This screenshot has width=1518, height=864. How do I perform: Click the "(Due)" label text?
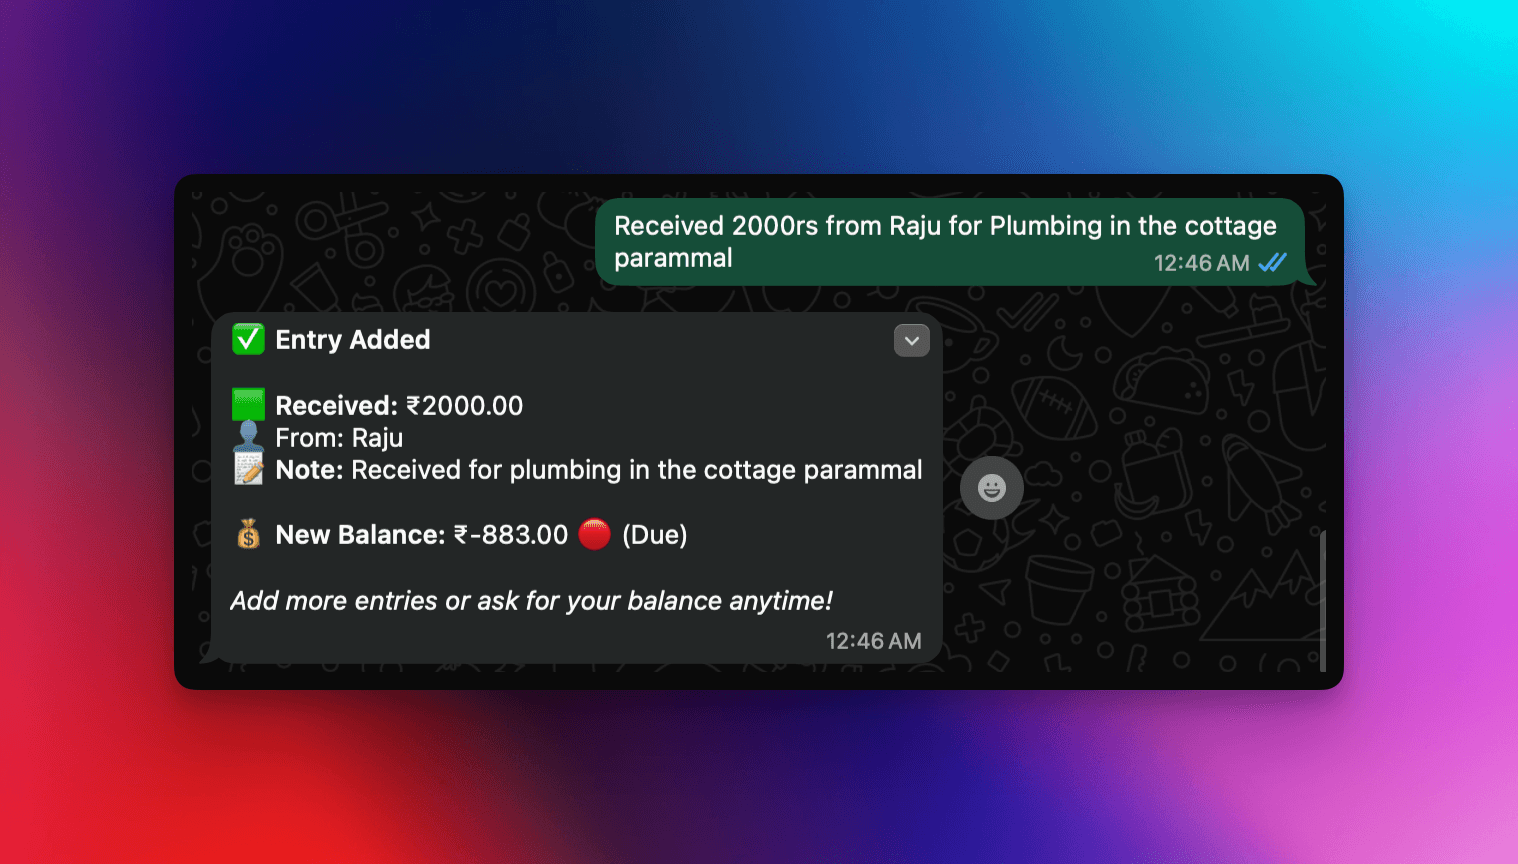[654, 535]
